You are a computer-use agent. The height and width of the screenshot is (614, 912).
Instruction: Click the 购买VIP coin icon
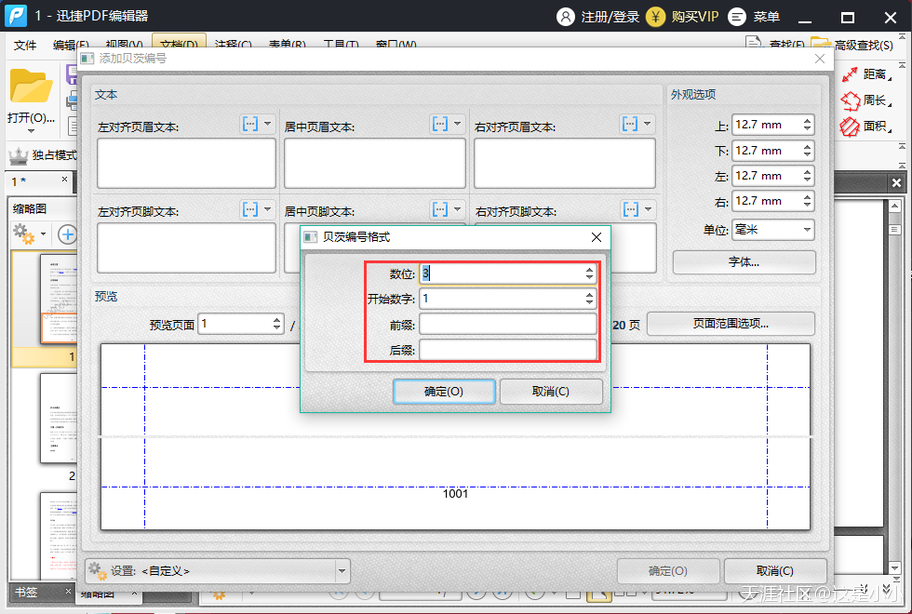point(656,16)
